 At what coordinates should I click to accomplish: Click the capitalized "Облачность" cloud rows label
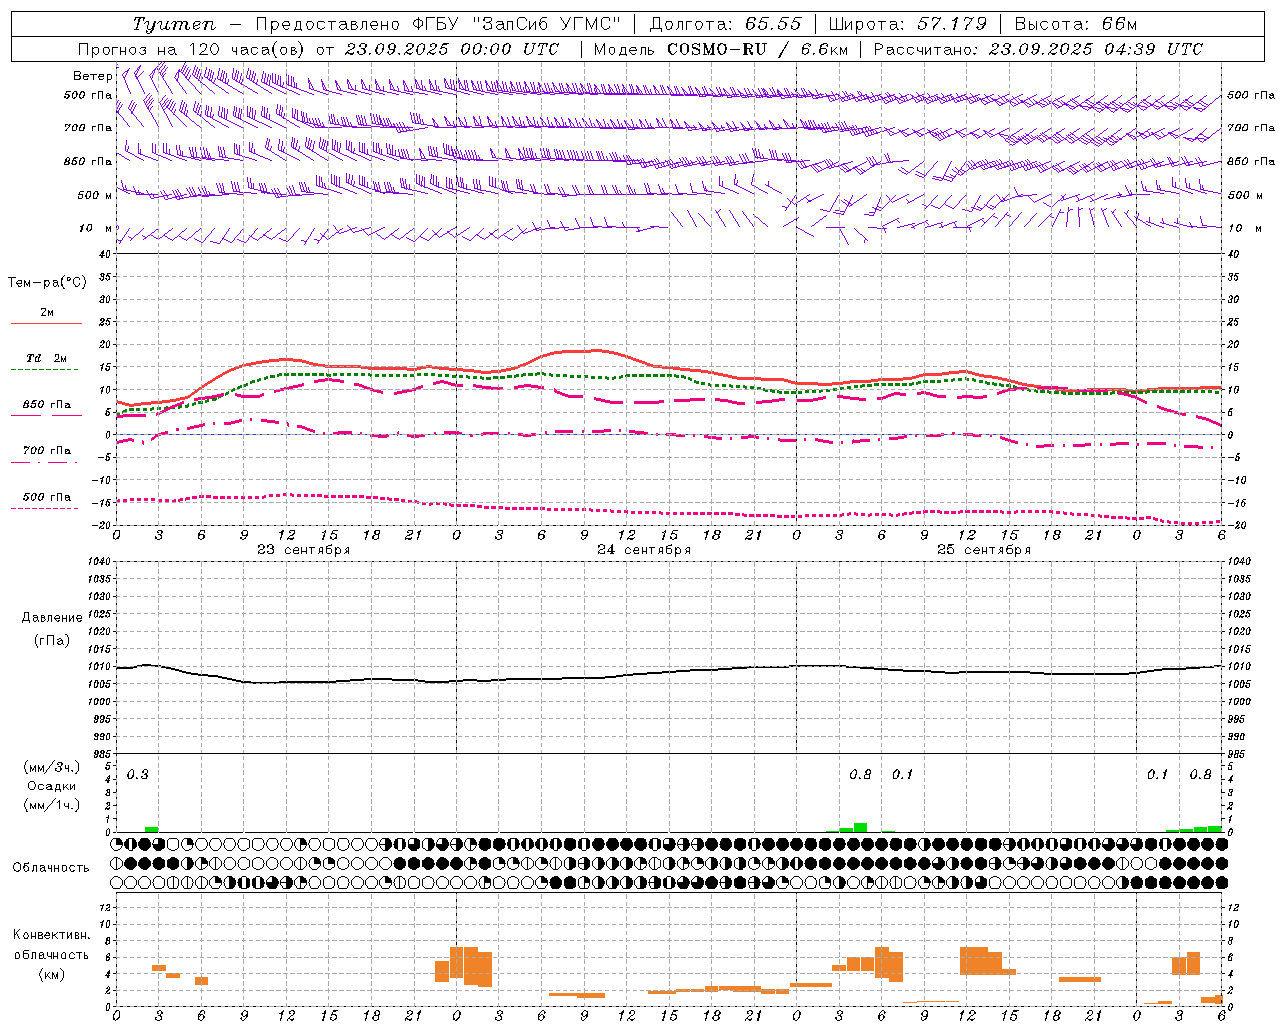pos(51,868)
